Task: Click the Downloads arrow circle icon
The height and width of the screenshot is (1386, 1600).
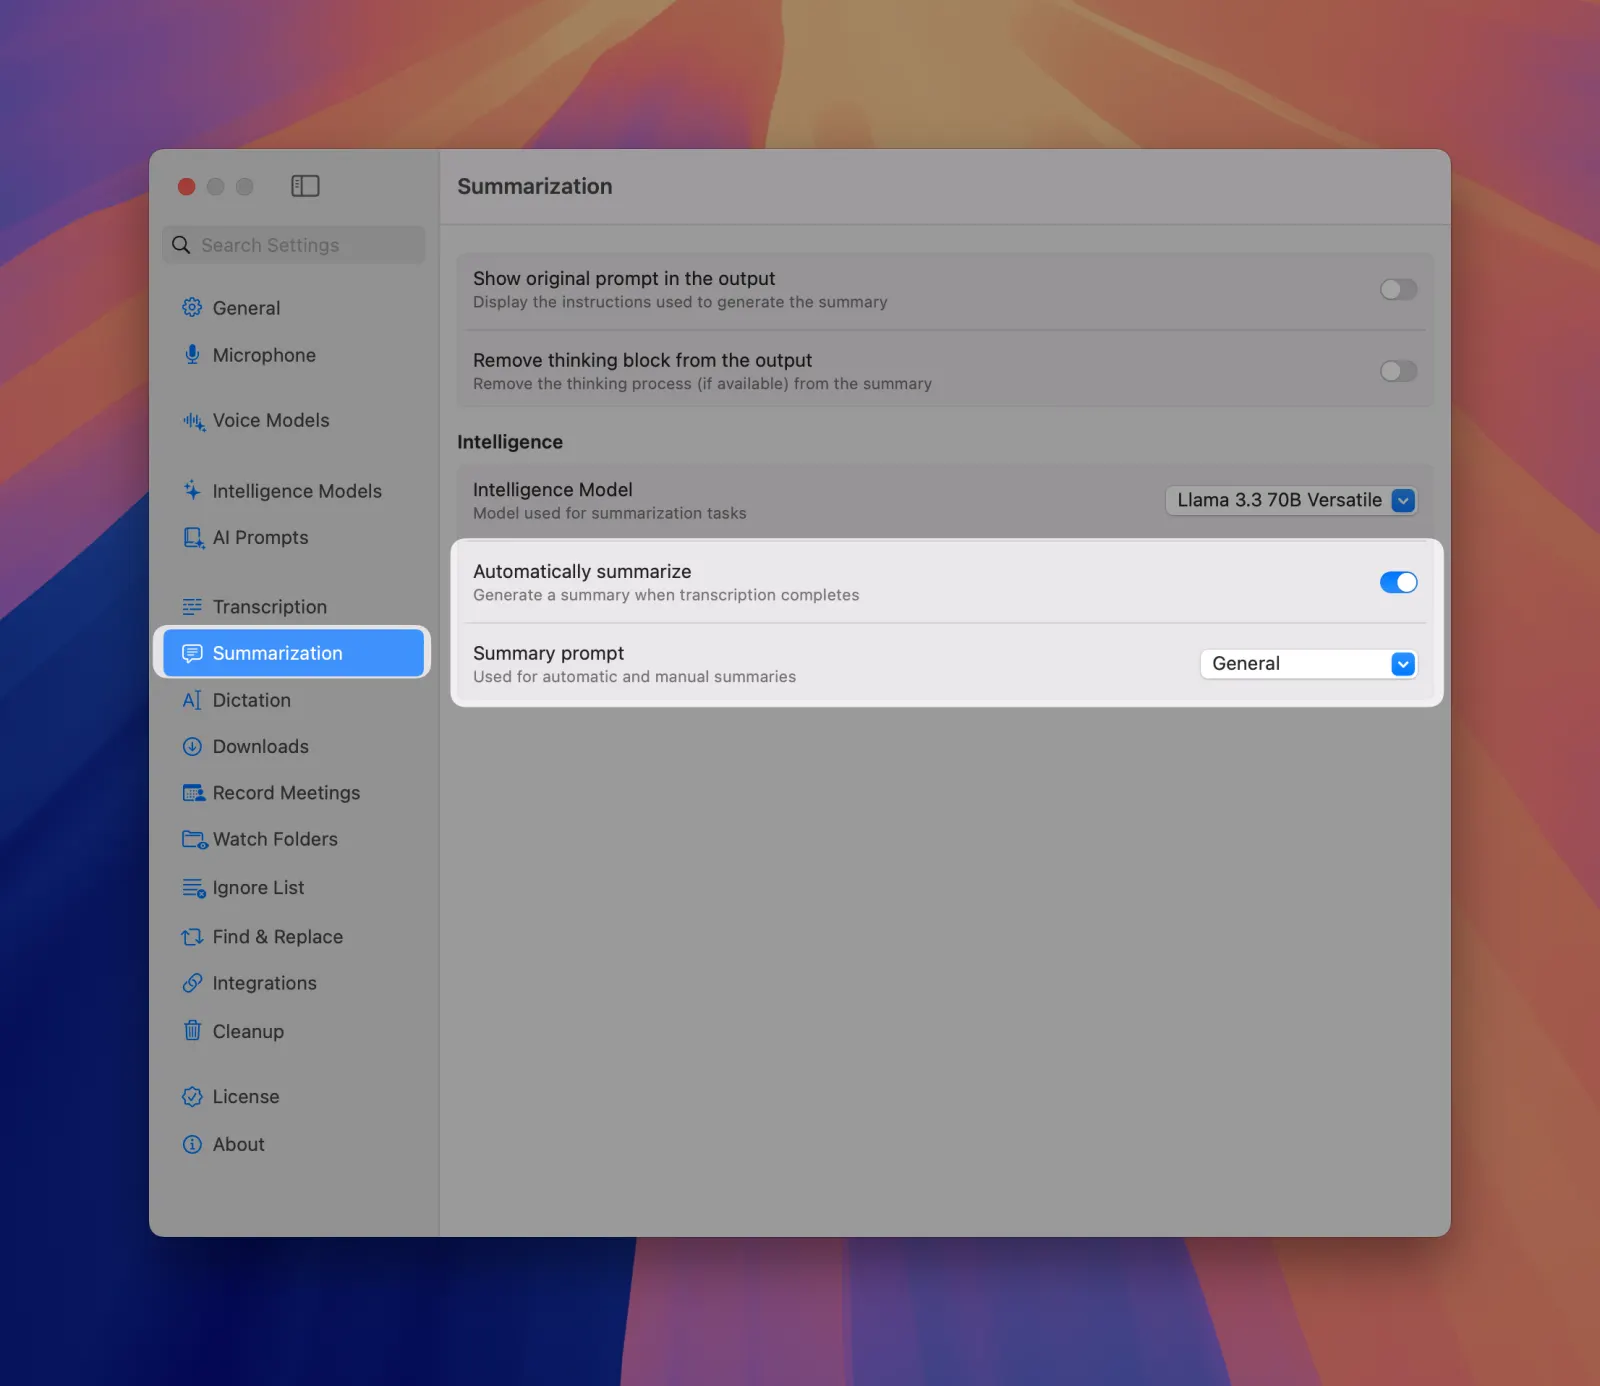Action: [192, 746]
